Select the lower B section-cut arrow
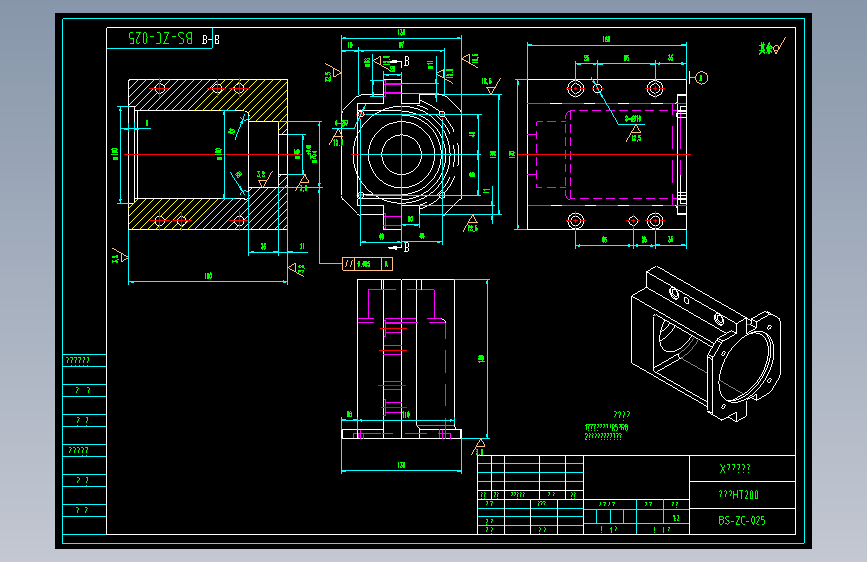 pyautogui.click(x=400, y=247)
